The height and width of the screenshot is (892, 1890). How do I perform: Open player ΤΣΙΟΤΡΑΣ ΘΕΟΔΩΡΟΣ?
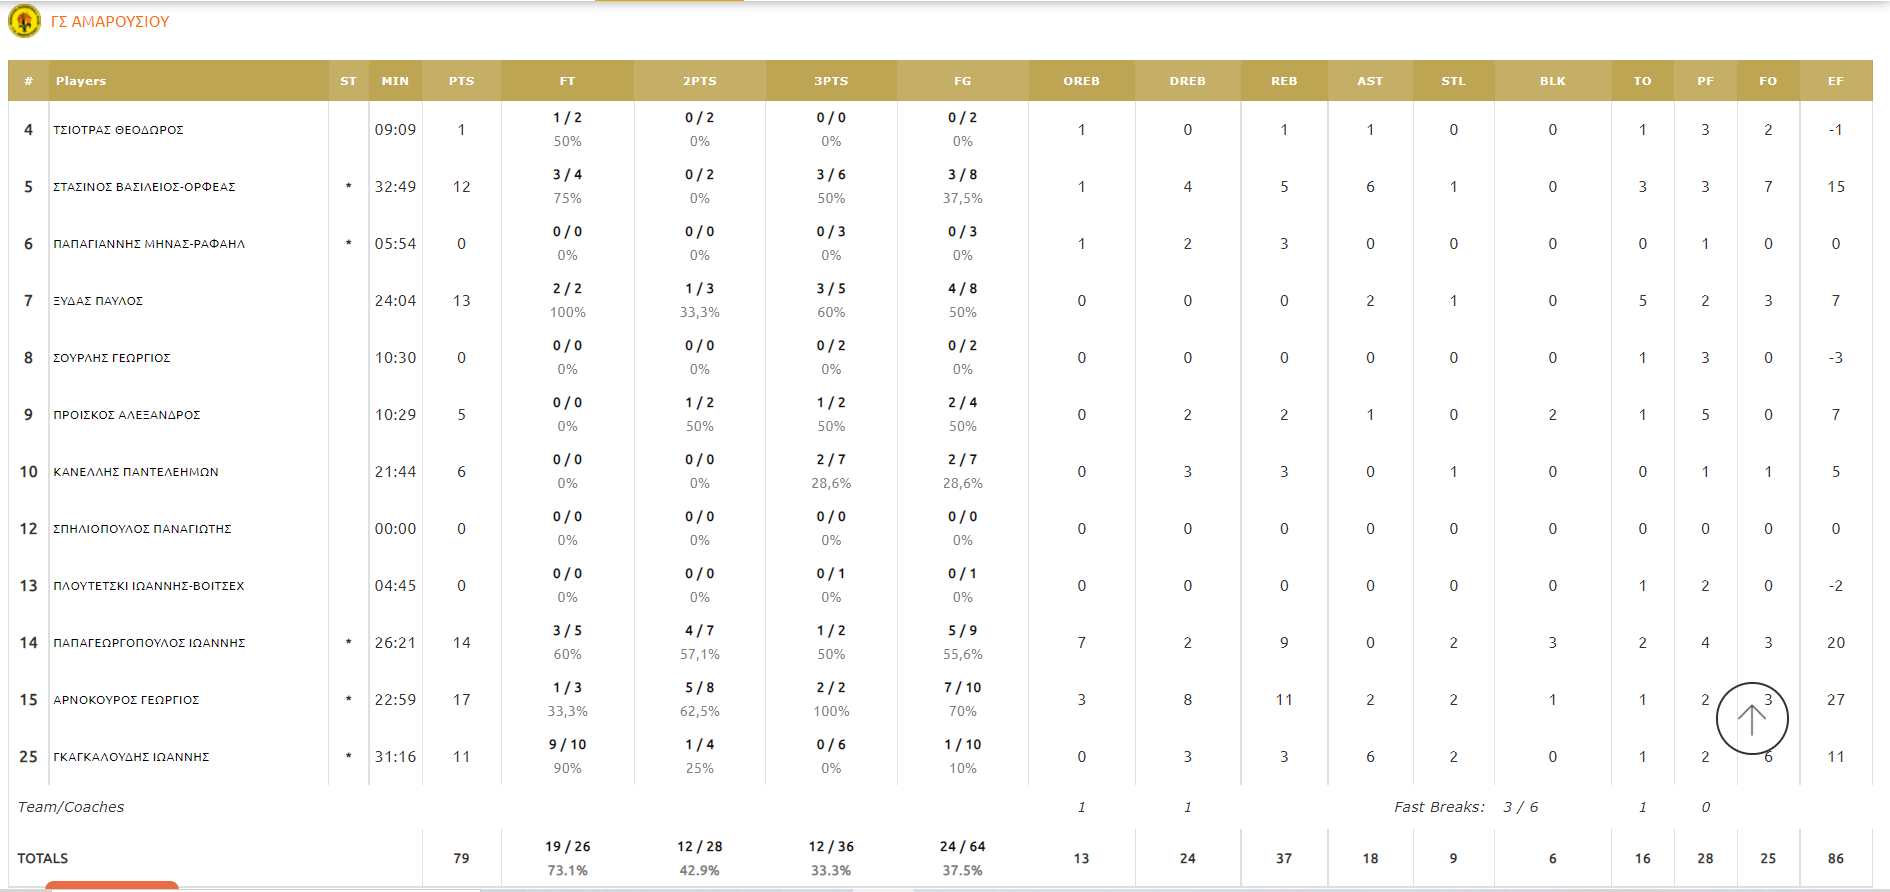click(x=118, y=130)
